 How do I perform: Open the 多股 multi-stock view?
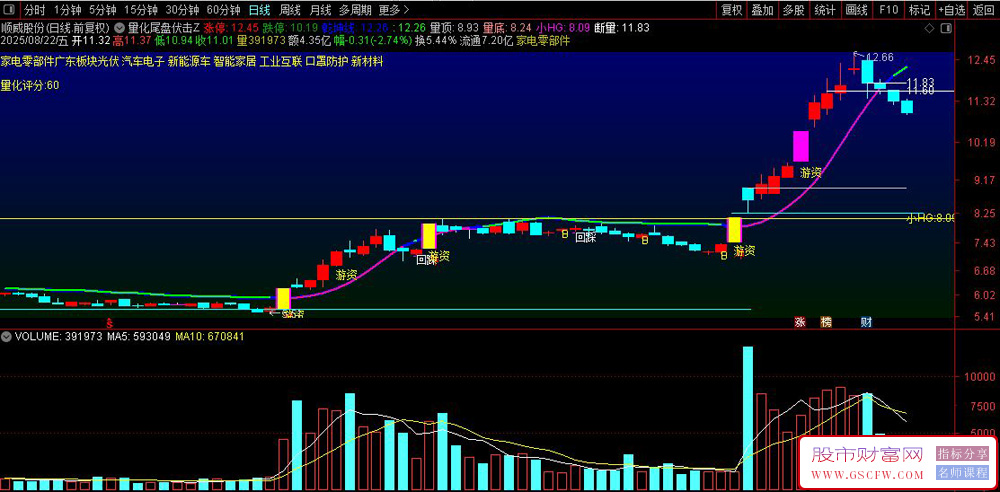(794, 10)
